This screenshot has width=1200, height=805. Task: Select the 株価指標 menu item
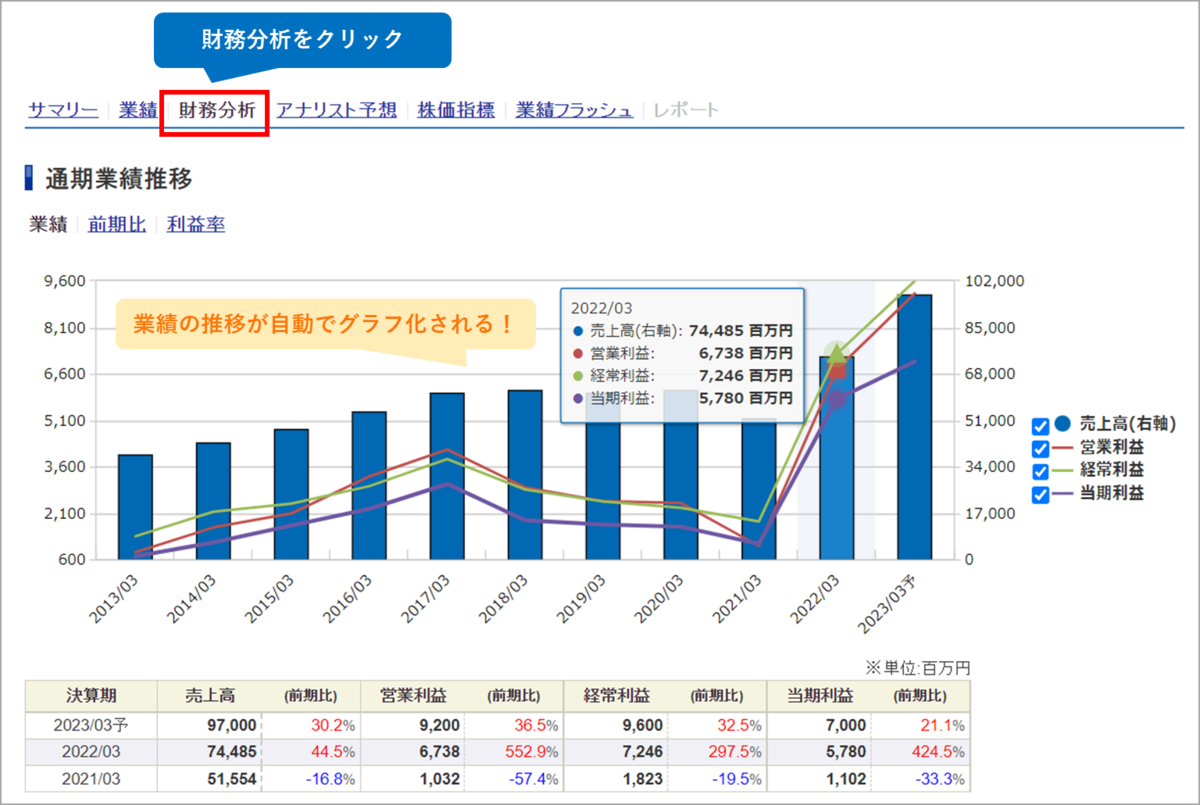[456, 110]
